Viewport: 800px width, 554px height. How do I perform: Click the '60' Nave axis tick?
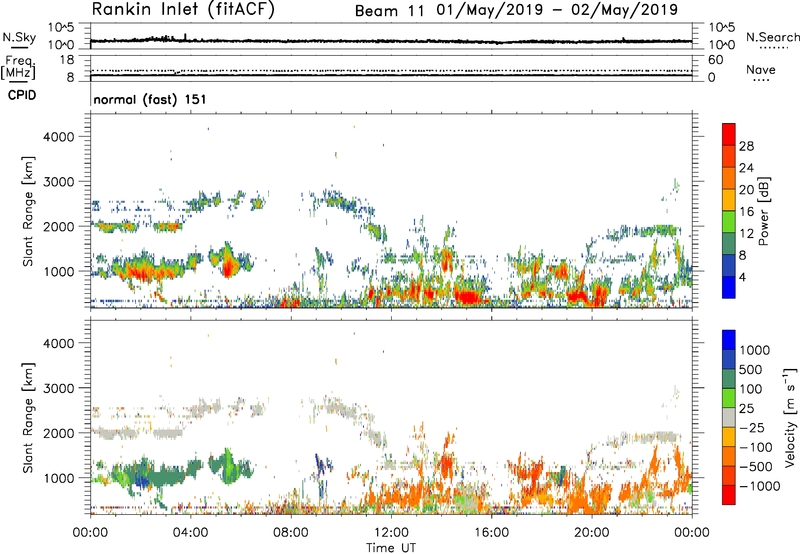point(716,60)
